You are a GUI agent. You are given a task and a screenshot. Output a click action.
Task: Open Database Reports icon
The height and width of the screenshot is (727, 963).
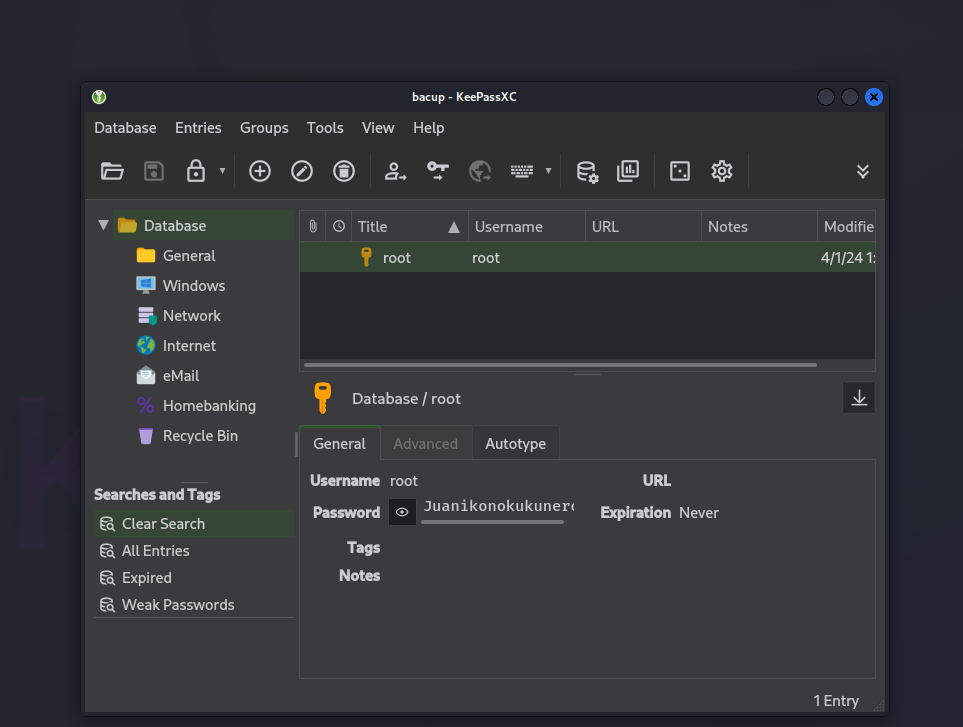pos(628,171)
